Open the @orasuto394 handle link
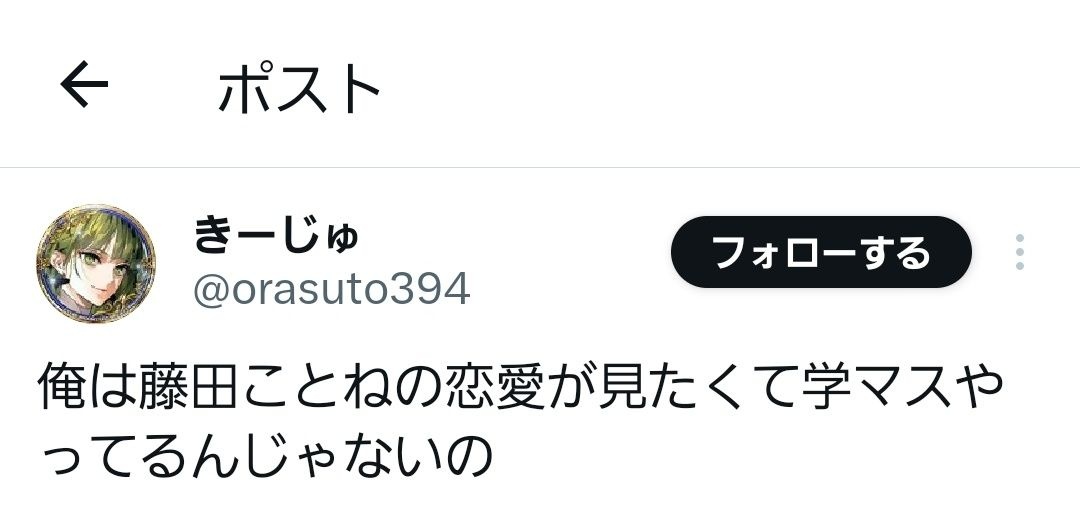This screenshot has width=1080, height=513. click(x=332, y=289)
